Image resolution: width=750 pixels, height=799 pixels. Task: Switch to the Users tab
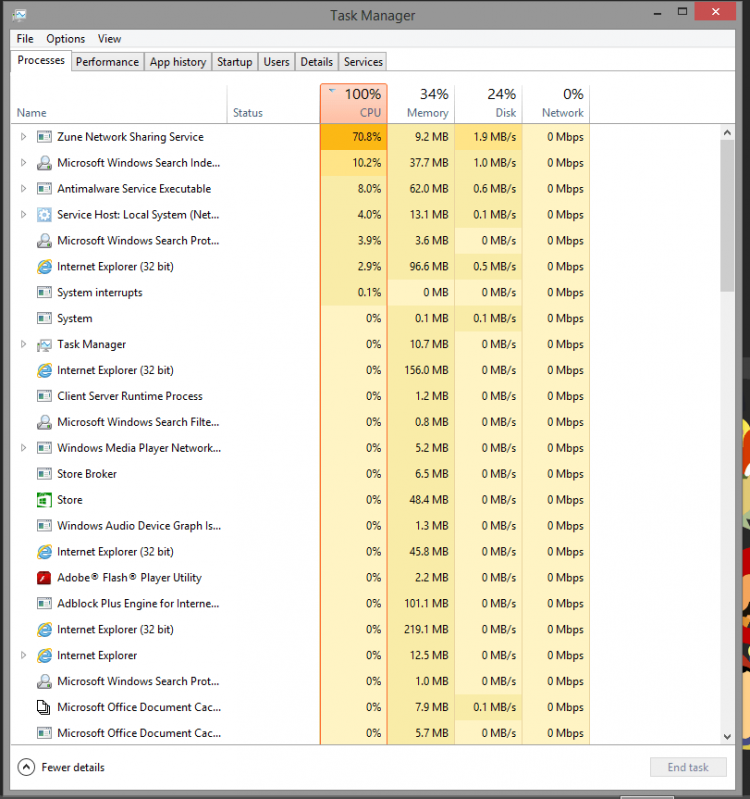pyautogui.click(x=276, y=62)
